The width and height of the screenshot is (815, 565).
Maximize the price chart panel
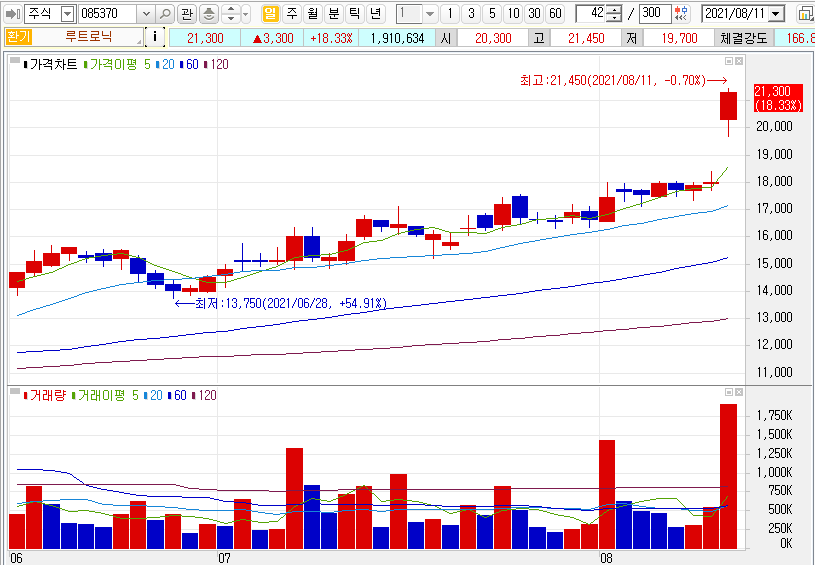[729, 61]
